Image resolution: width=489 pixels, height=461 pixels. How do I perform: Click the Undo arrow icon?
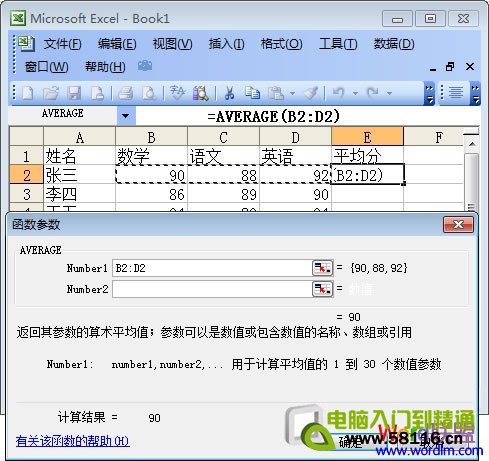click(339, 92)
